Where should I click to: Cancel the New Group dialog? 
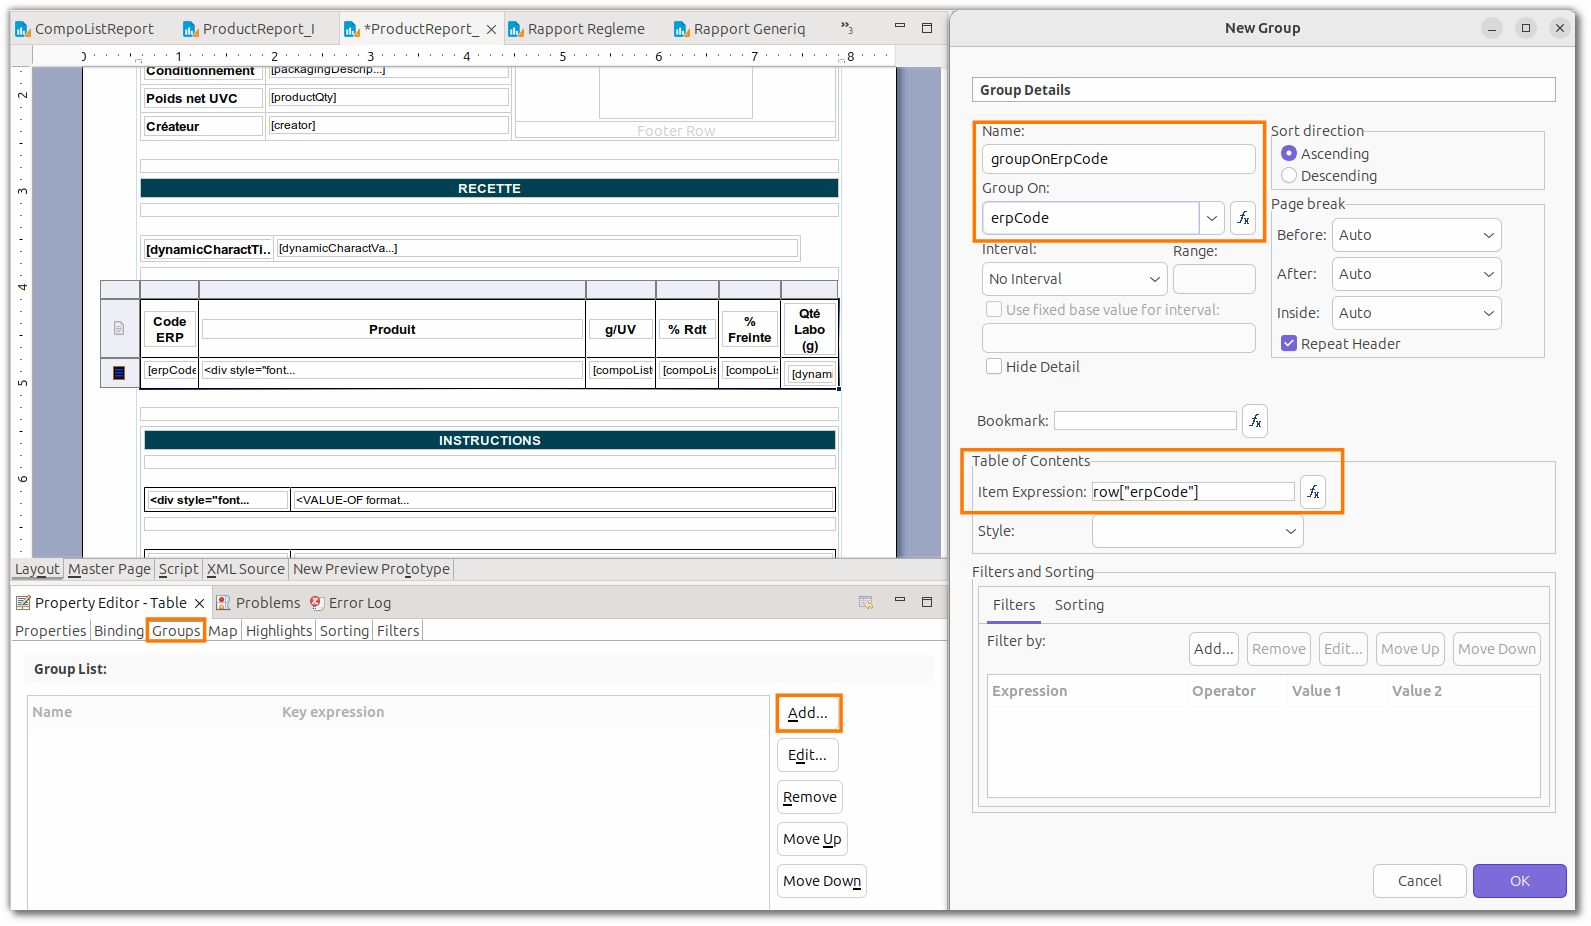coord(1420,881)
